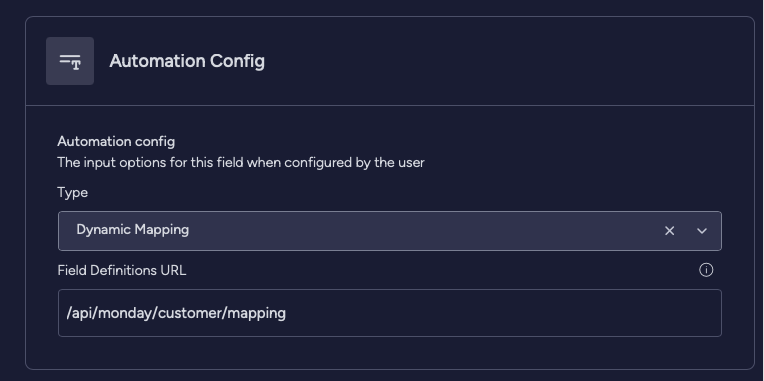
Task: Clear the Dynamic Mapping selection with X
Action: point(669,231)
